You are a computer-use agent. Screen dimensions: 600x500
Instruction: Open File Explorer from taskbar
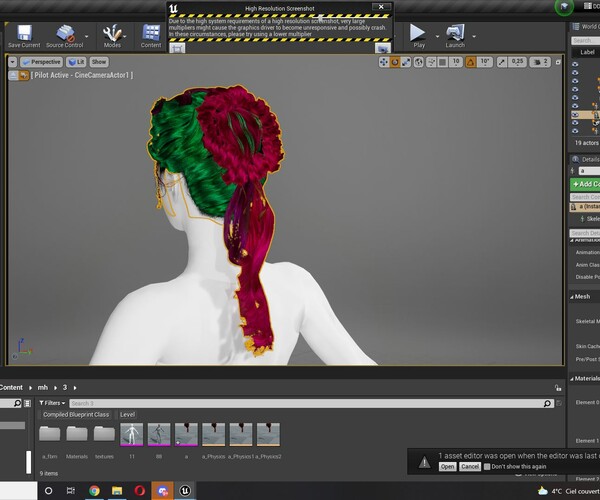(x=117, y=490)
